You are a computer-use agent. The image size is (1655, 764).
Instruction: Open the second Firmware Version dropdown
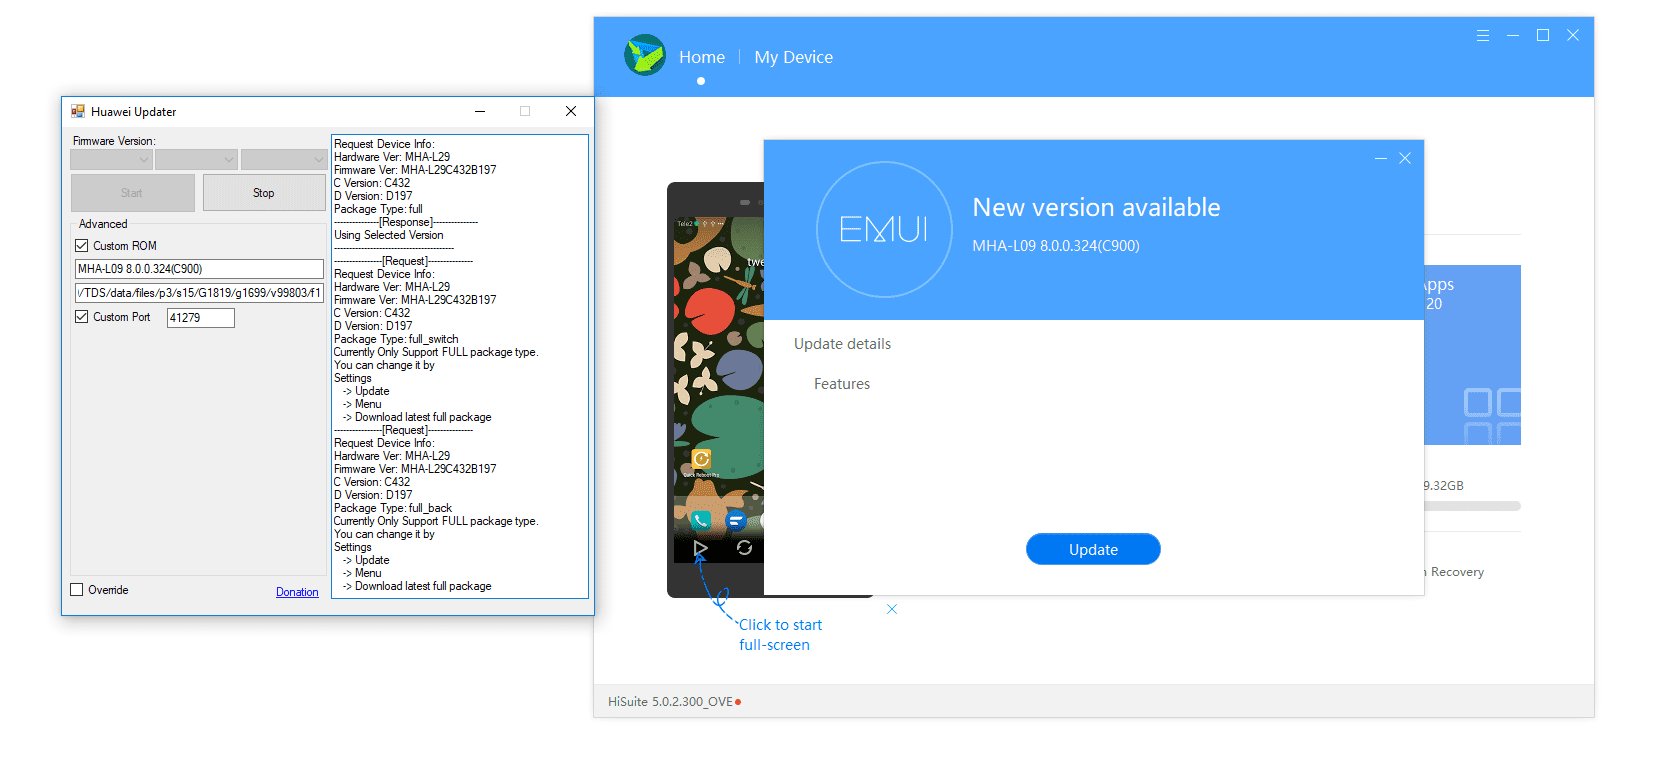[x=196, y=159]
